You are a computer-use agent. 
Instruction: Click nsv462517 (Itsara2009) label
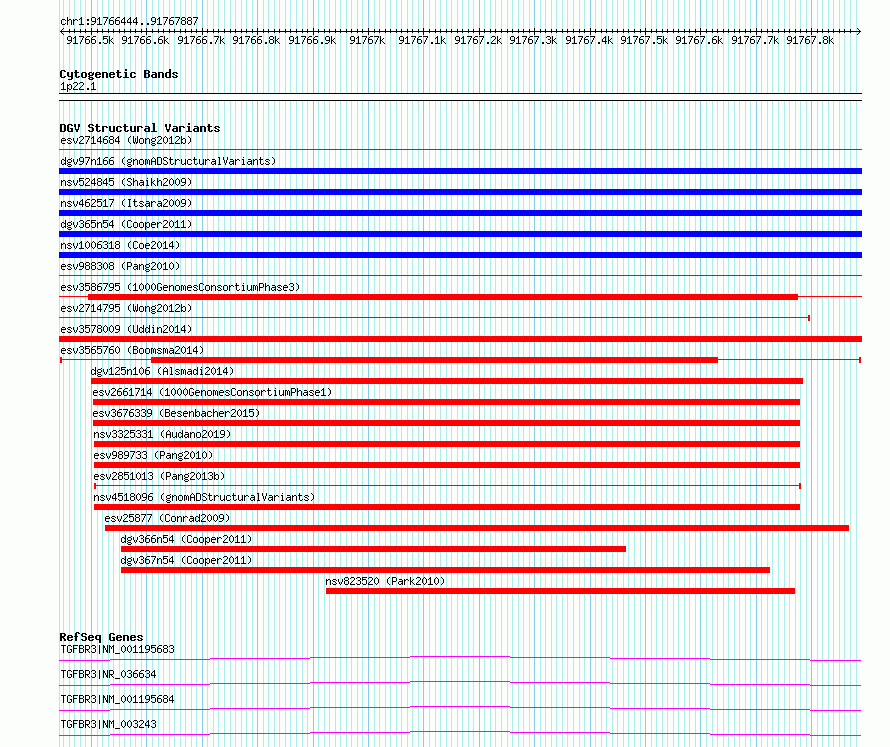(126, 203)
